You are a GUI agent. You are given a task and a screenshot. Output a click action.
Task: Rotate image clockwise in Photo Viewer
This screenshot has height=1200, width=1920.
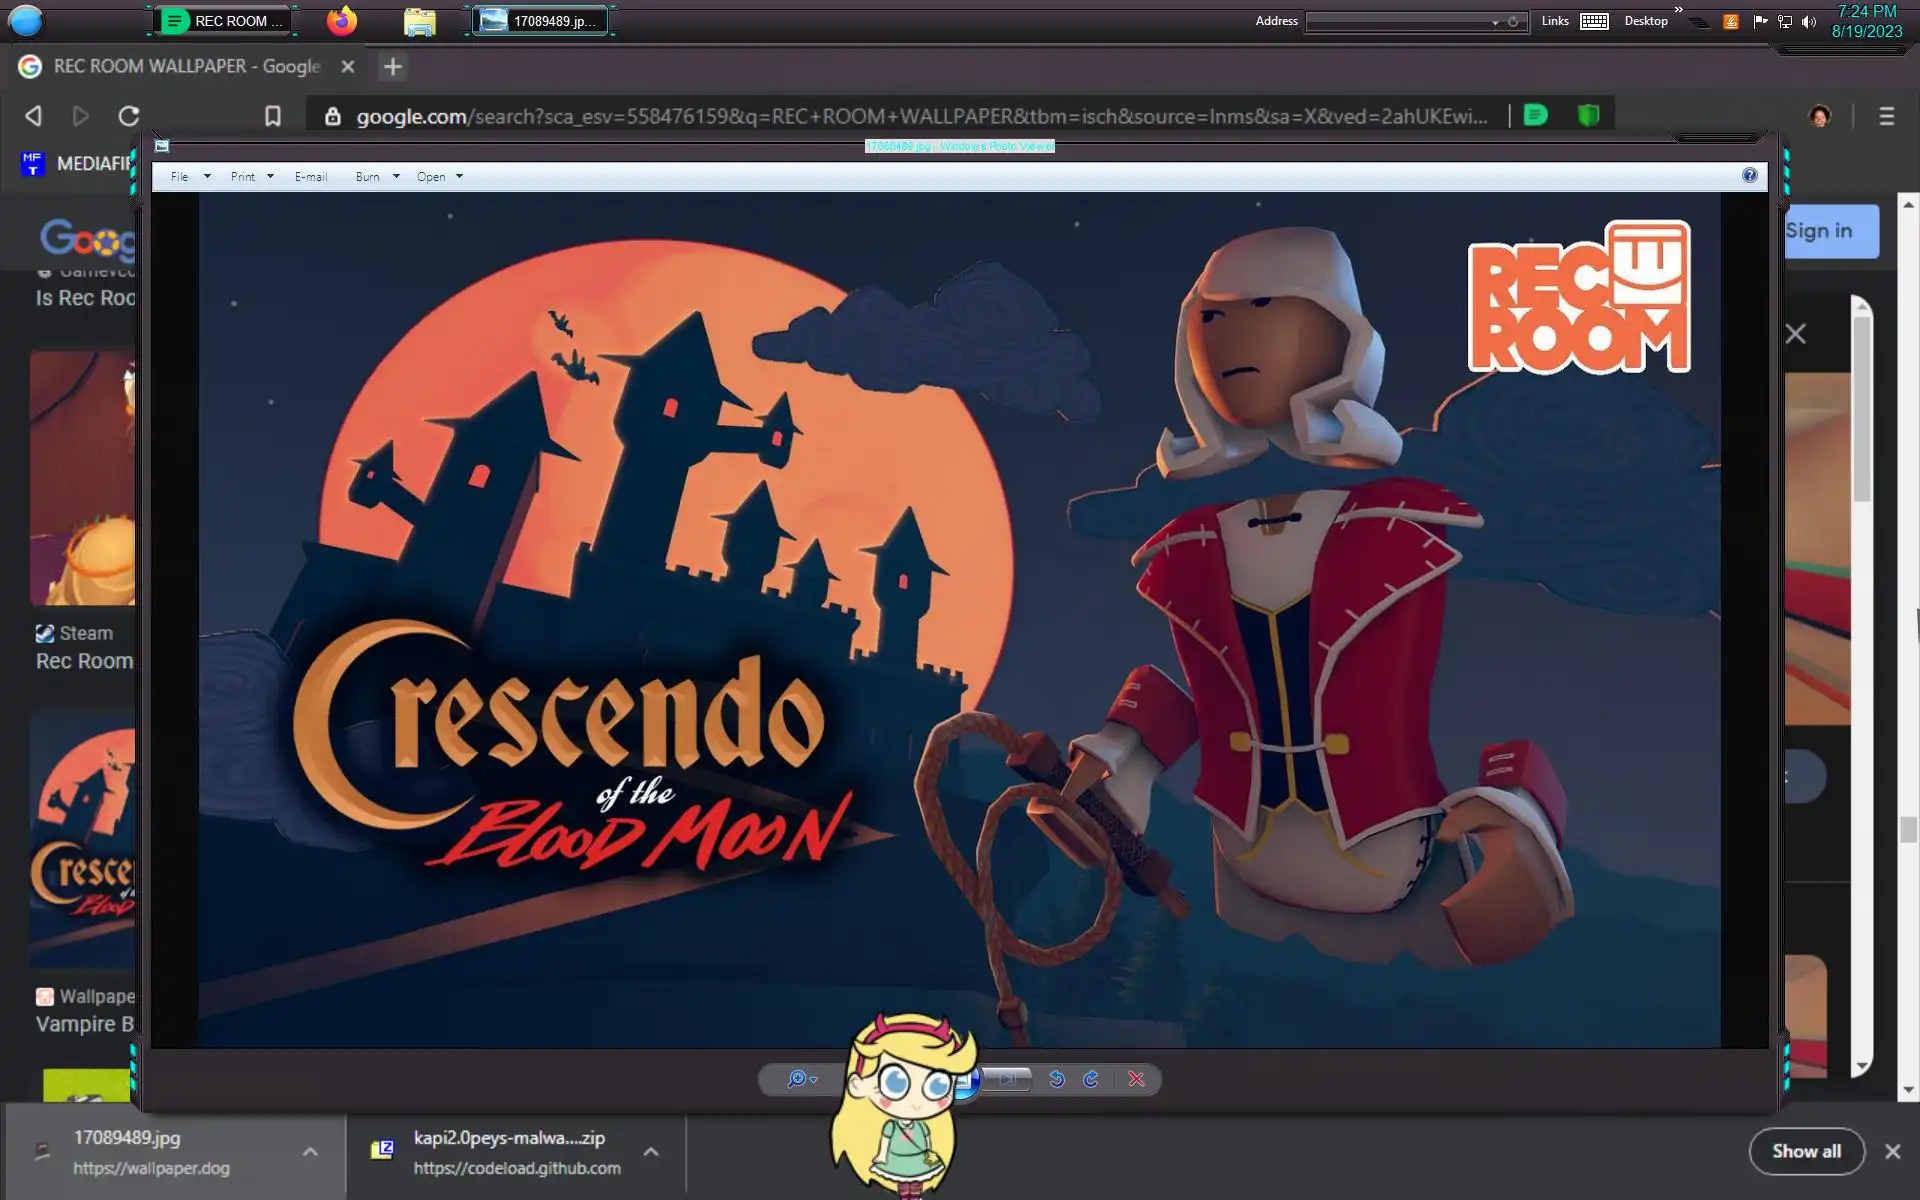point(1091,1079)
